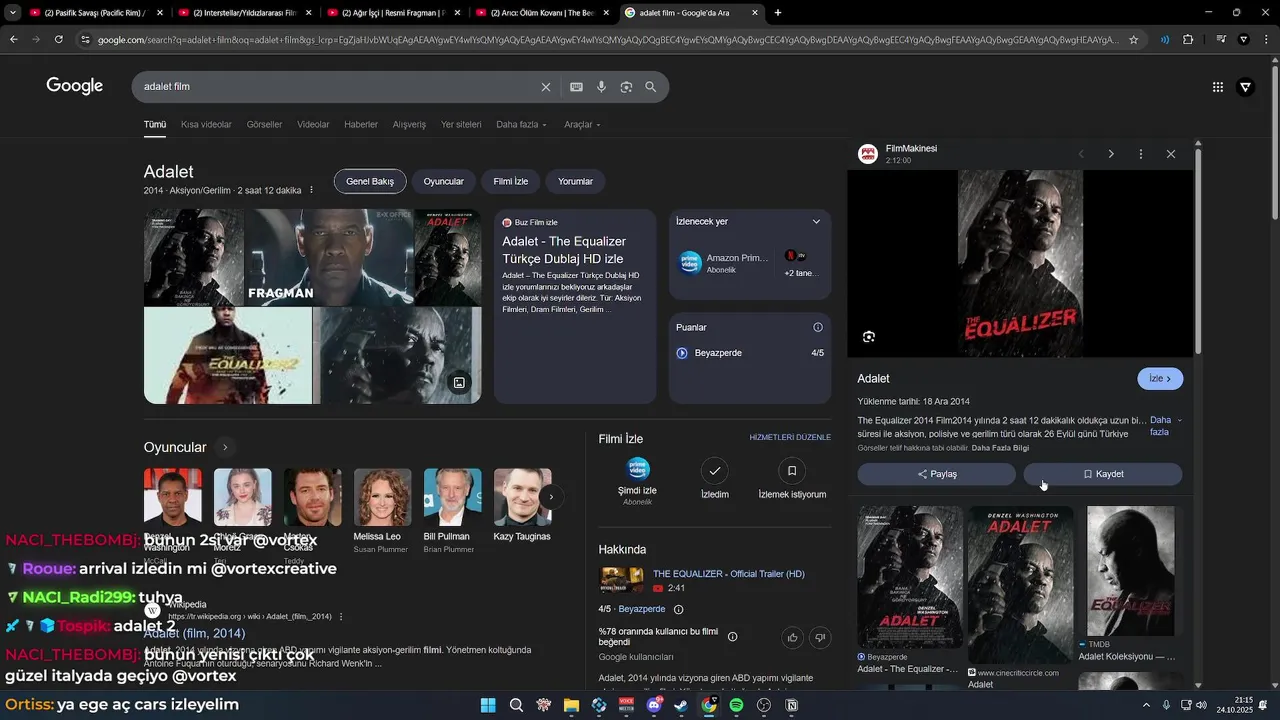Open Notion from the taskbar

click(792, 705)
